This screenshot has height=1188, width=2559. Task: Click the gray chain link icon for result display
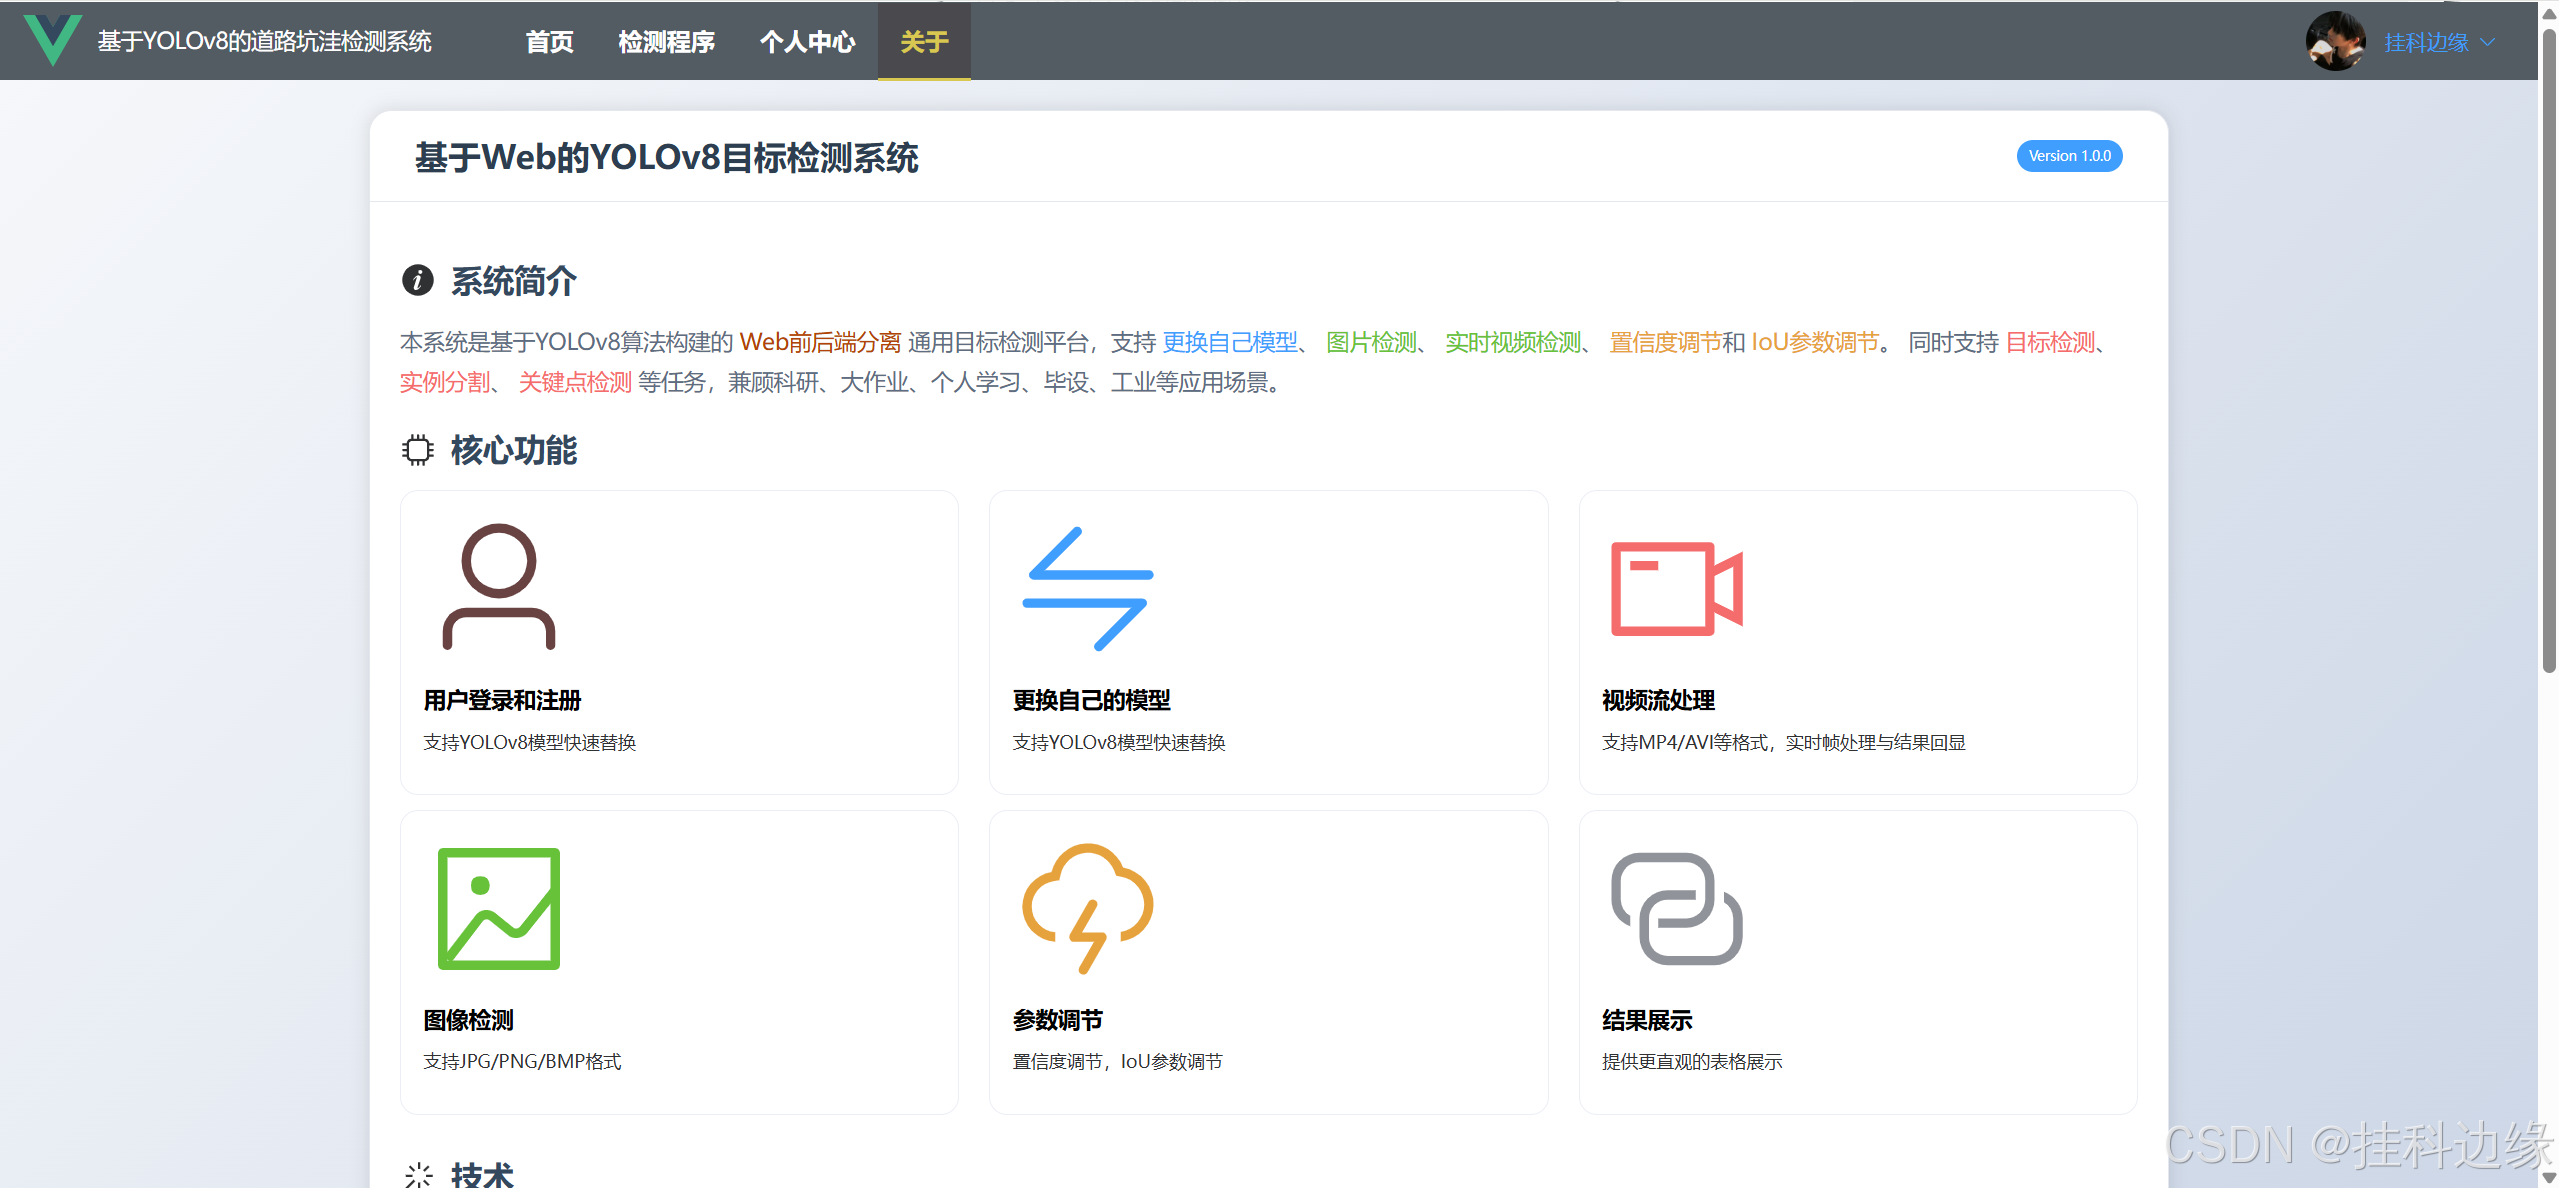[x=1676, y=908]
